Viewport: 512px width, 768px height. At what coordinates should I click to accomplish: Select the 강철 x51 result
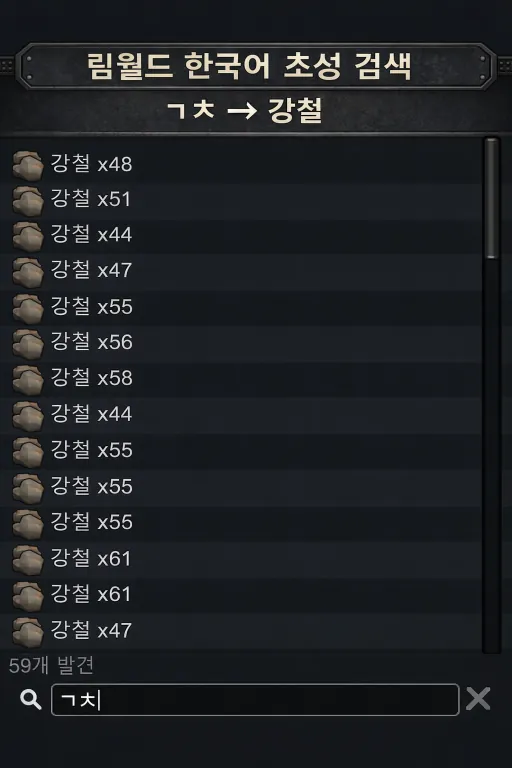241,199
